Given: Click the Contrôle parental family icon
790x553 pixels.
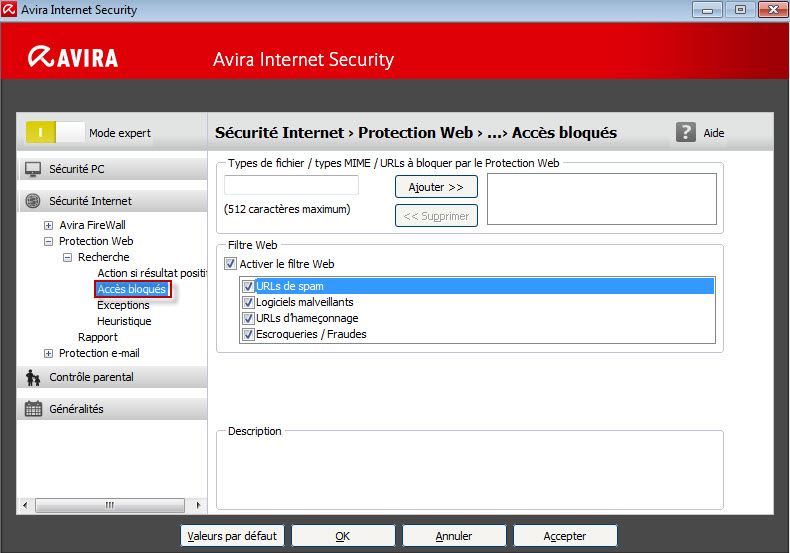Looking at the screenshot, I should tap(33, 377).
